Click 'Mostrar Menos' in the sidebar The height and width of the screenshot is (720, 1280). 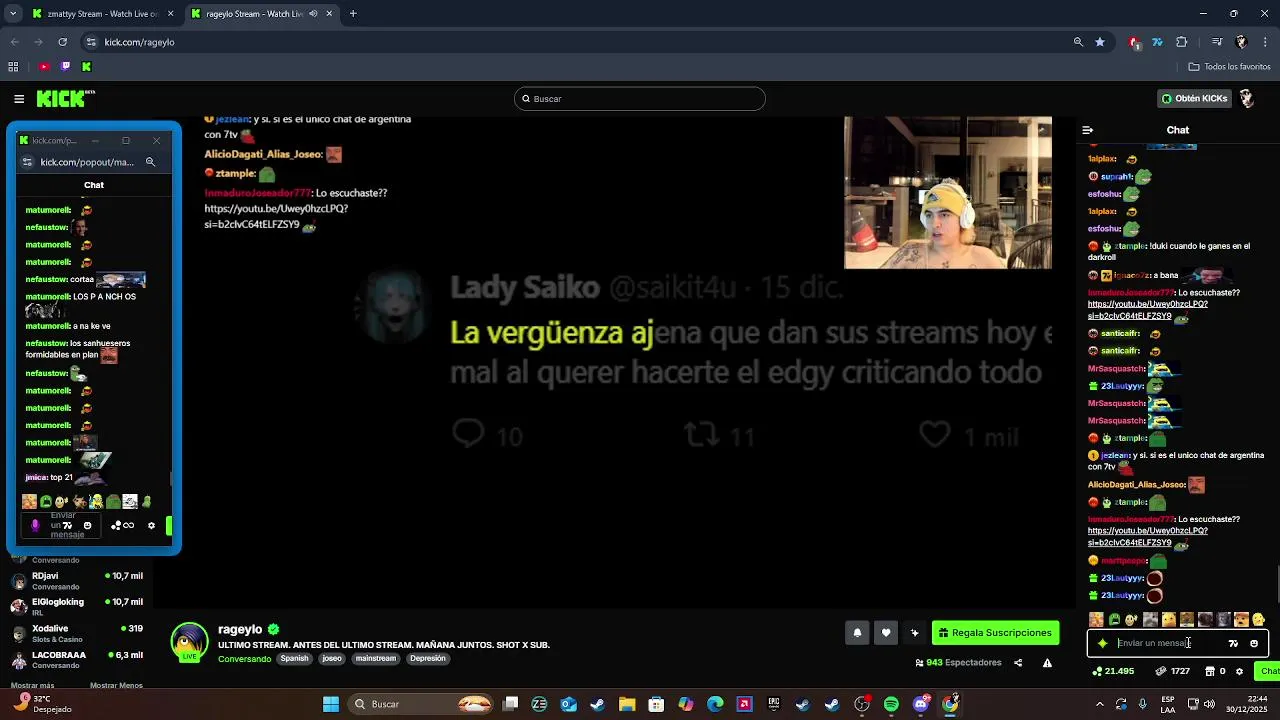[x=116, y=685]
